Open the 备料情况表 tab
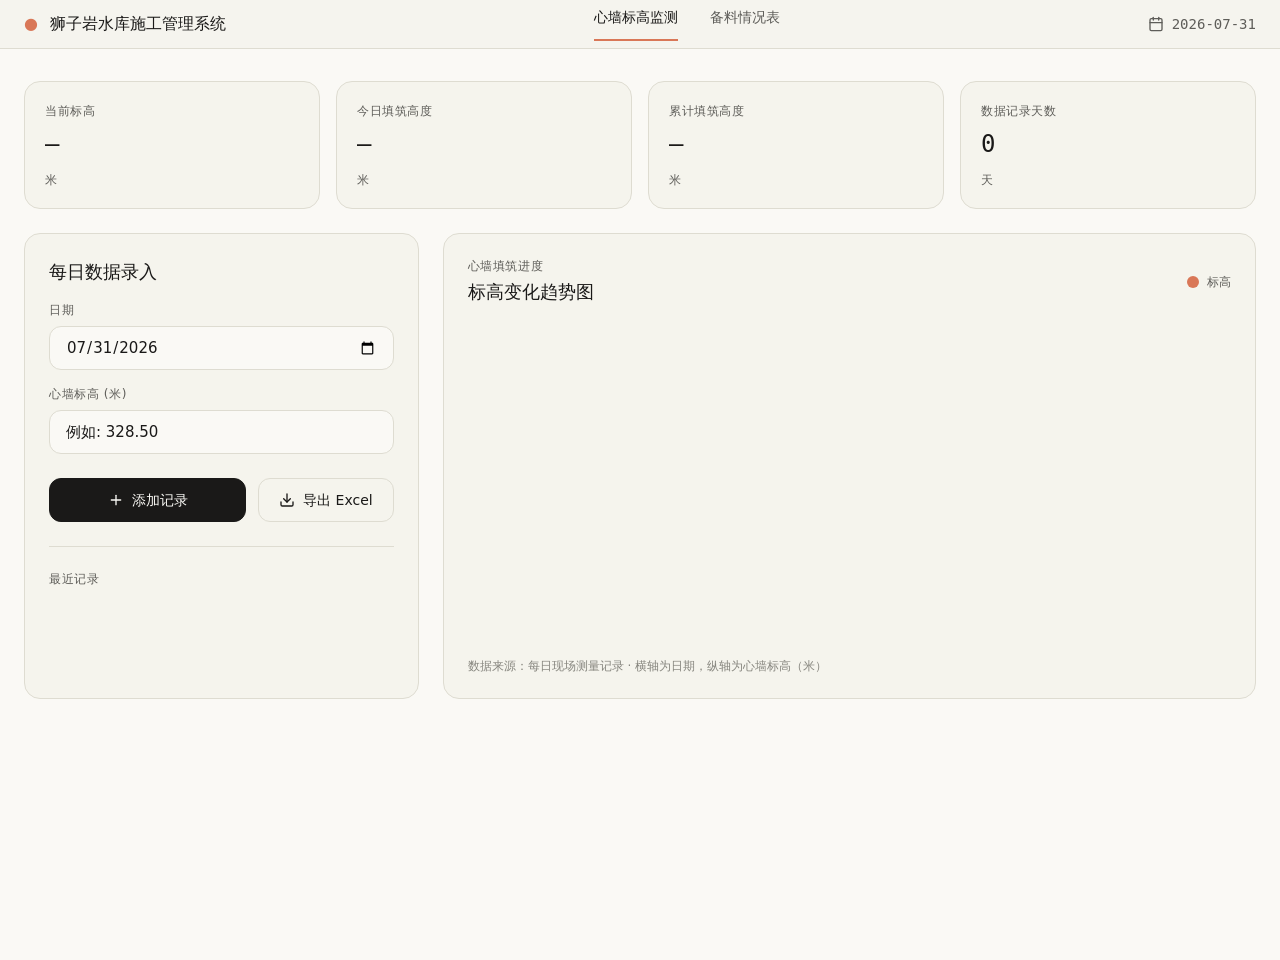The height and width of the screenshot is (960, 1280). (745, 18)
